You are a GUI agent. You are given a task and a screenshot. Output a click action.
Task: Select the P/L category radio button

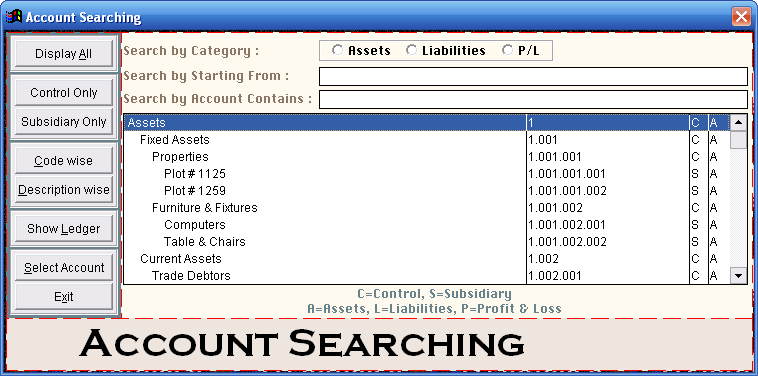[x=507, y=50]
